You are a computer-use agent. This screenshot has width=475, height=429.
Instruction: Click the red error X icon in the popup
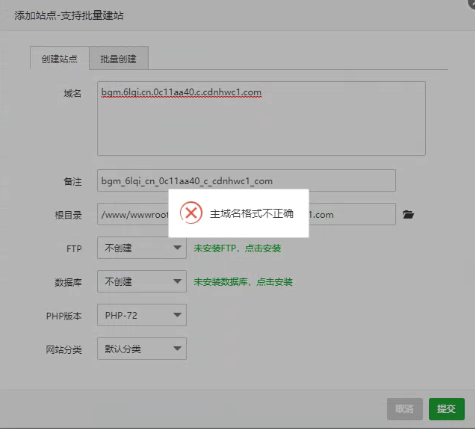coord(191,213)
